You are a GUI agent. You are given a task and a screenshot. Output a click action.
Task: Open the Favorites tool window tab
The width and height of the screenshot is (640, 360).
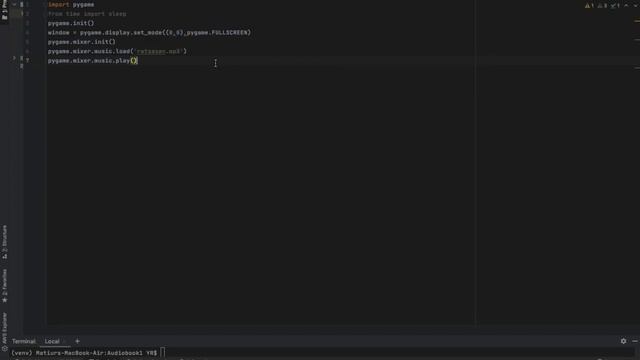pyautogui.click(x=4, y=286)
